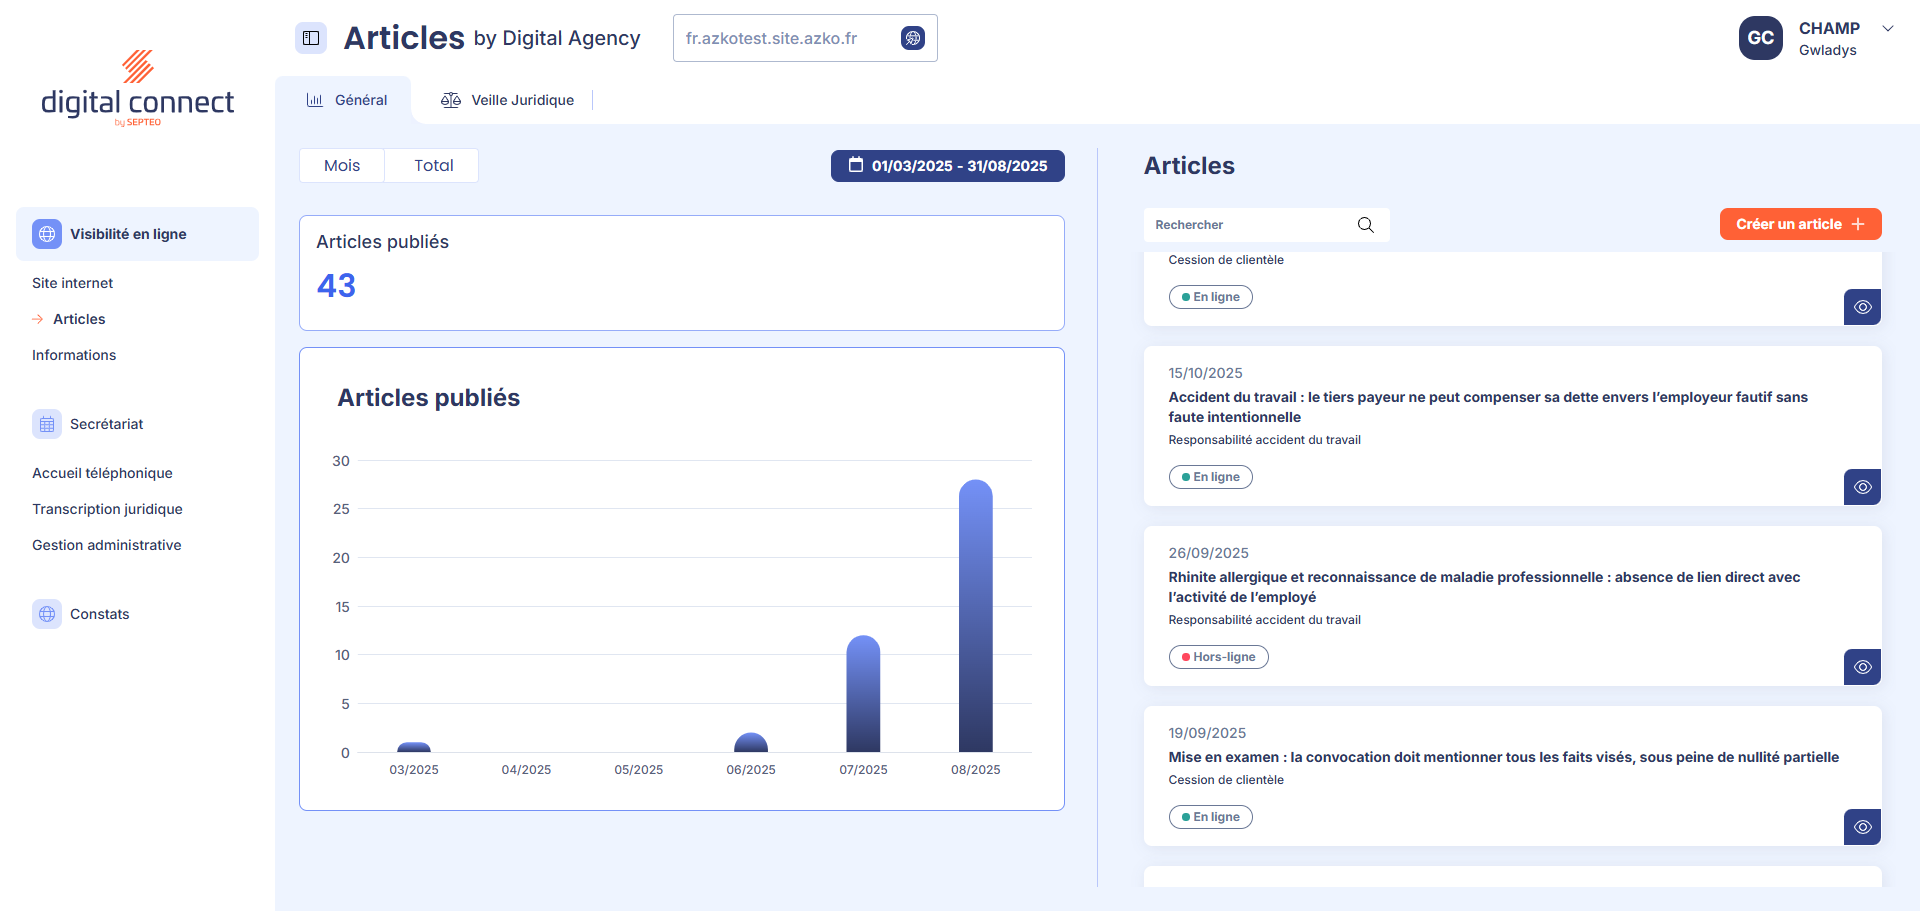1920x911 pixels.
Task: Switch to the Veille Juridique tab
Action: [508, 100]
